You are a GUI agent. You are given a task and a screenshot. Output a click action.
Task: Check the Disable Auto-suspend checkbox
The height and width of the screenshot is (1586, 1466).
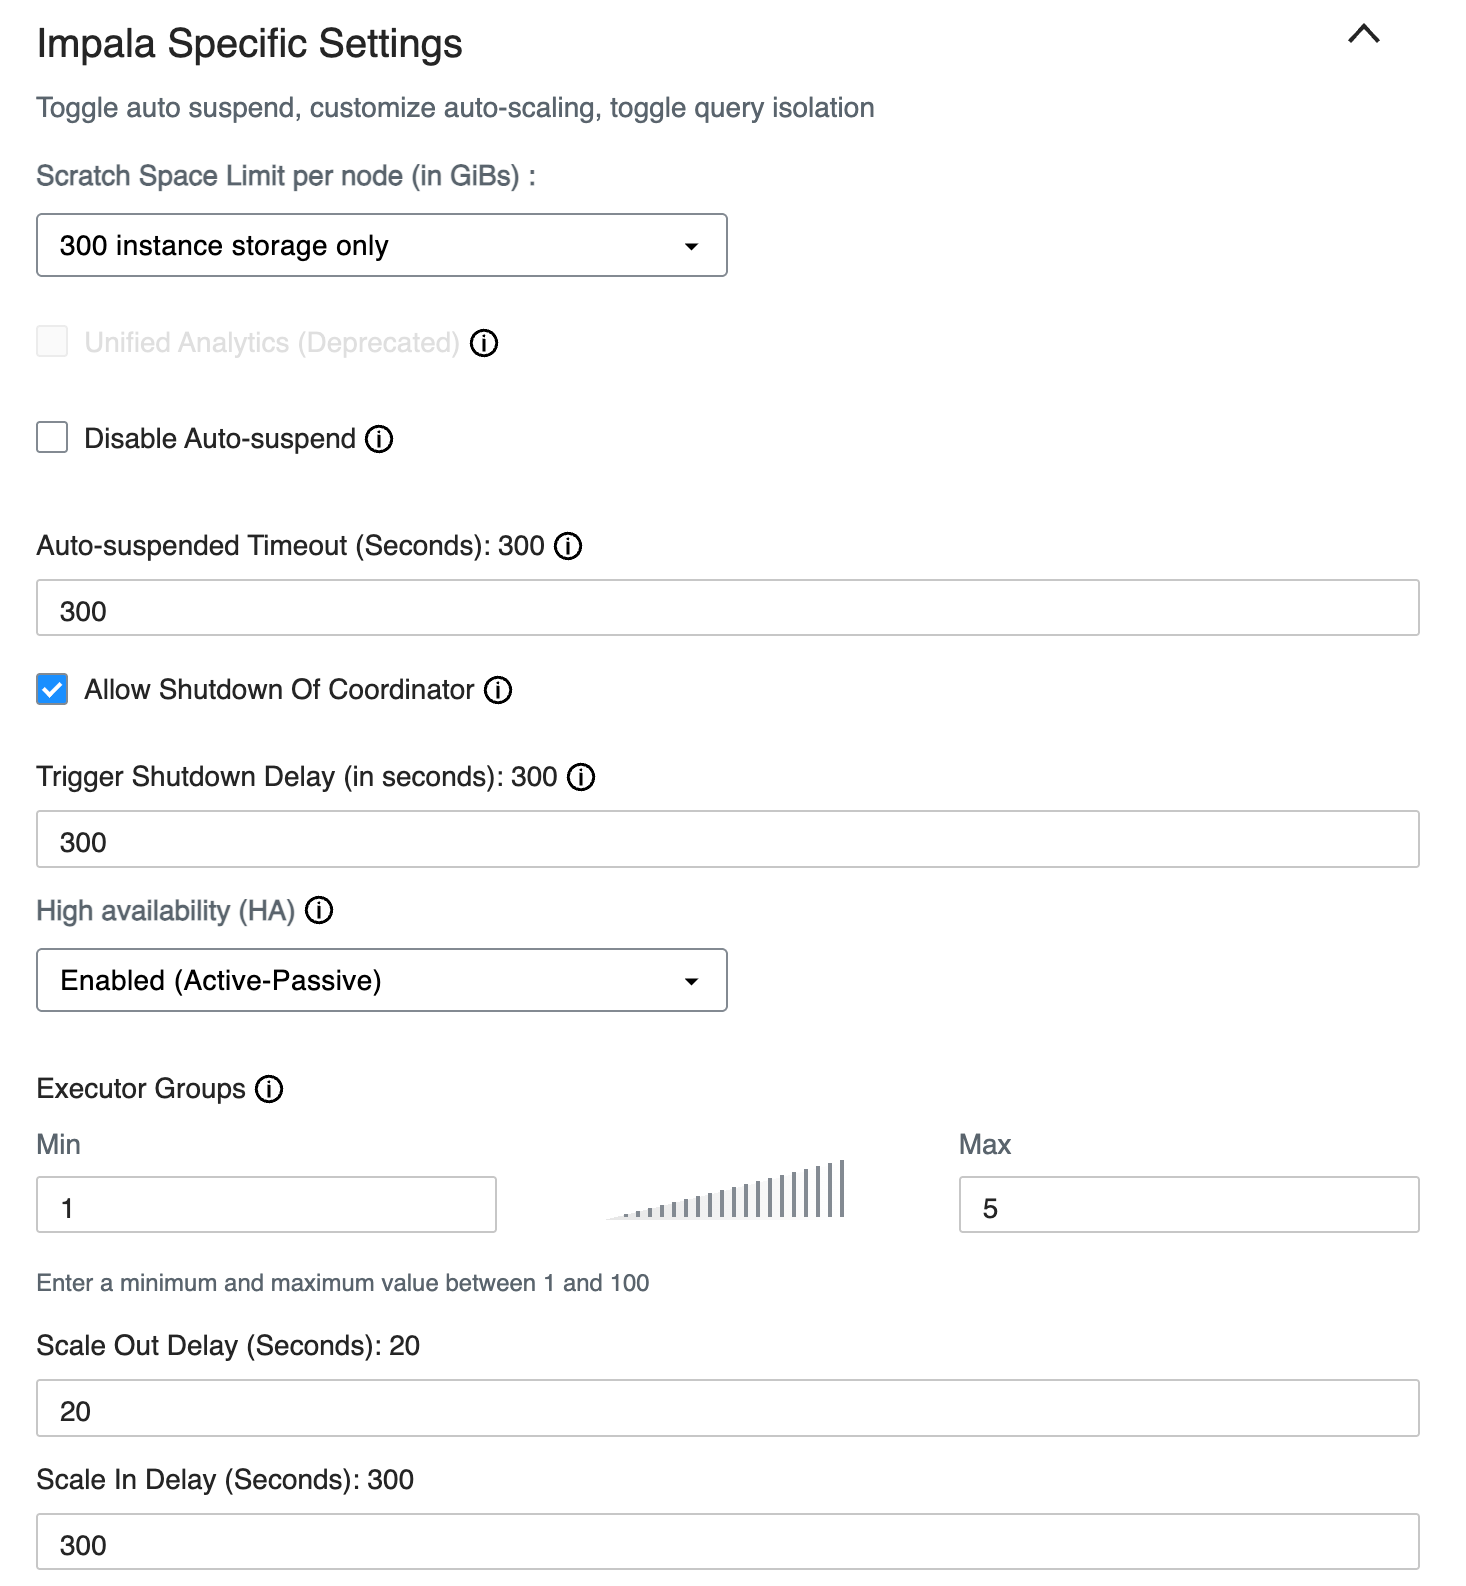point(52,438)
